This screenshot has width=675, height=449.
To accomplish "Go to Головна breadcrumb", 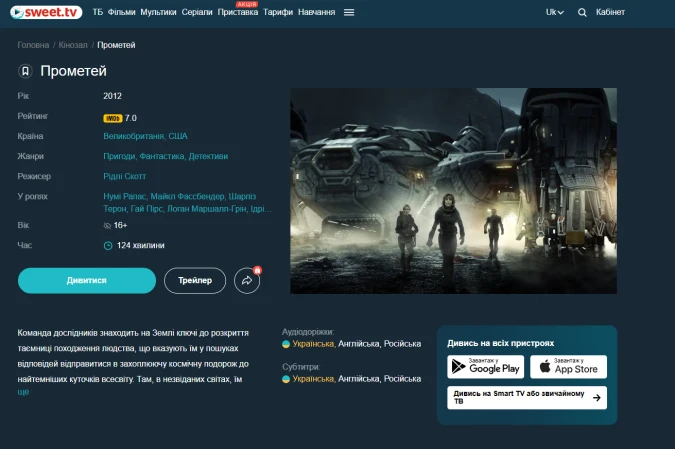I will click(33, 45).
